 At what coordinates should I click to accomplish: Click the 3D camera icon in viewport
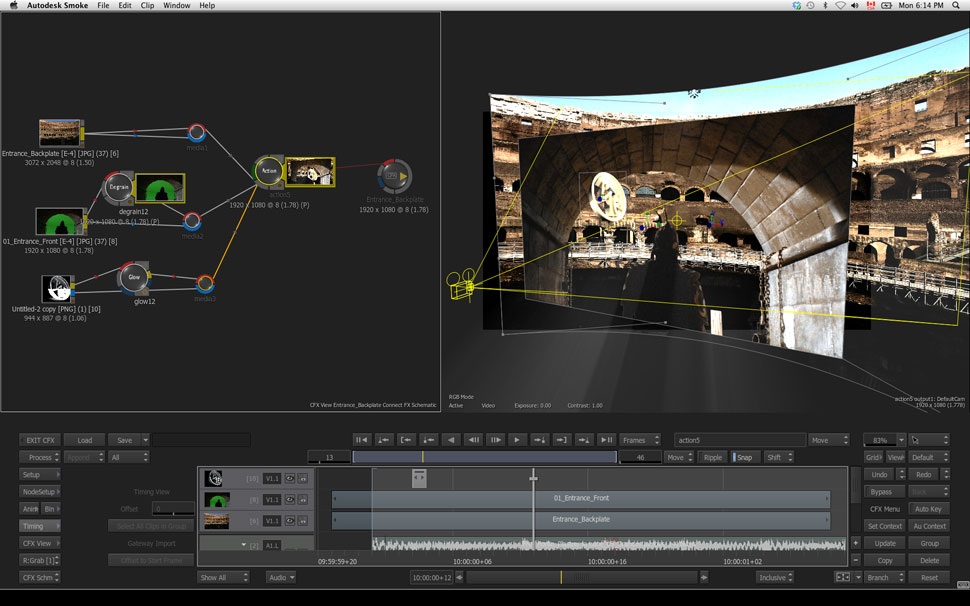click(x=461, y=286)
